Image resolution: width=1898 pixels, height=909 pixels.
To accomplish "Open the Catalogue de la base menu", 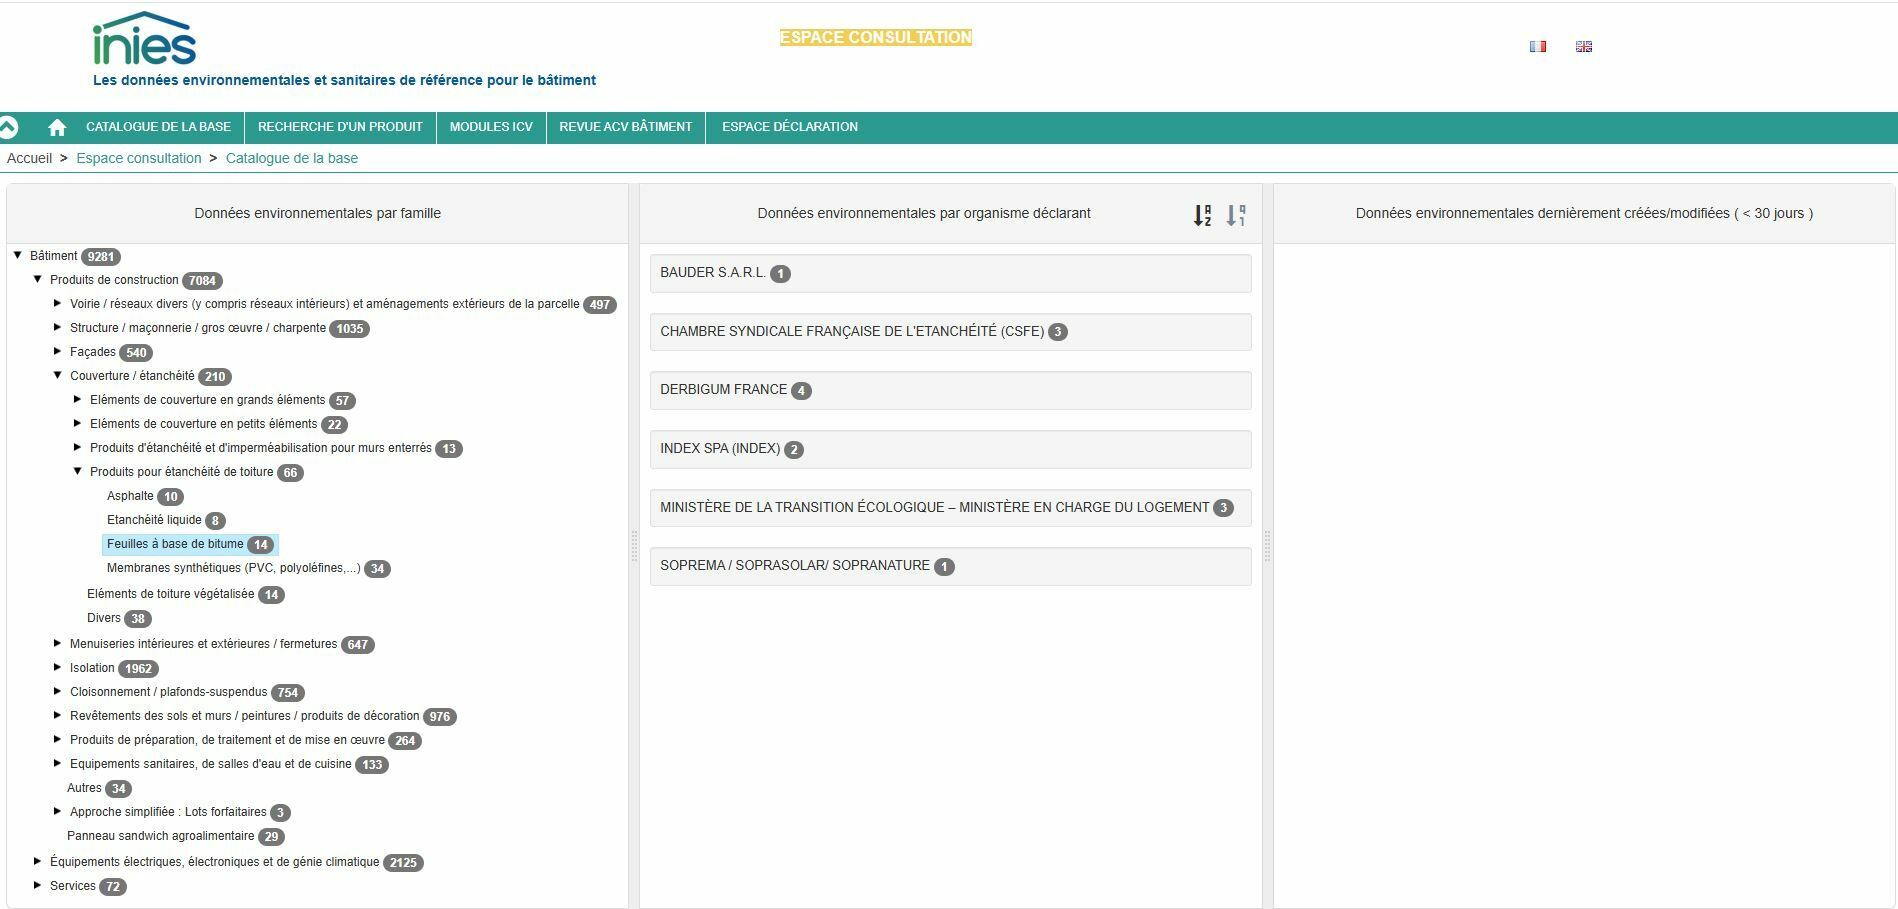I will pyautogui.click(x=158, y=127).
